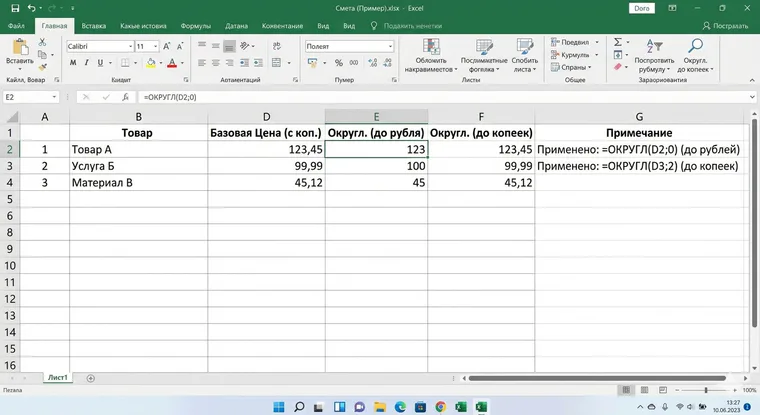Center text horizontally
The image size is (760, 415).
tap(216, 63)
